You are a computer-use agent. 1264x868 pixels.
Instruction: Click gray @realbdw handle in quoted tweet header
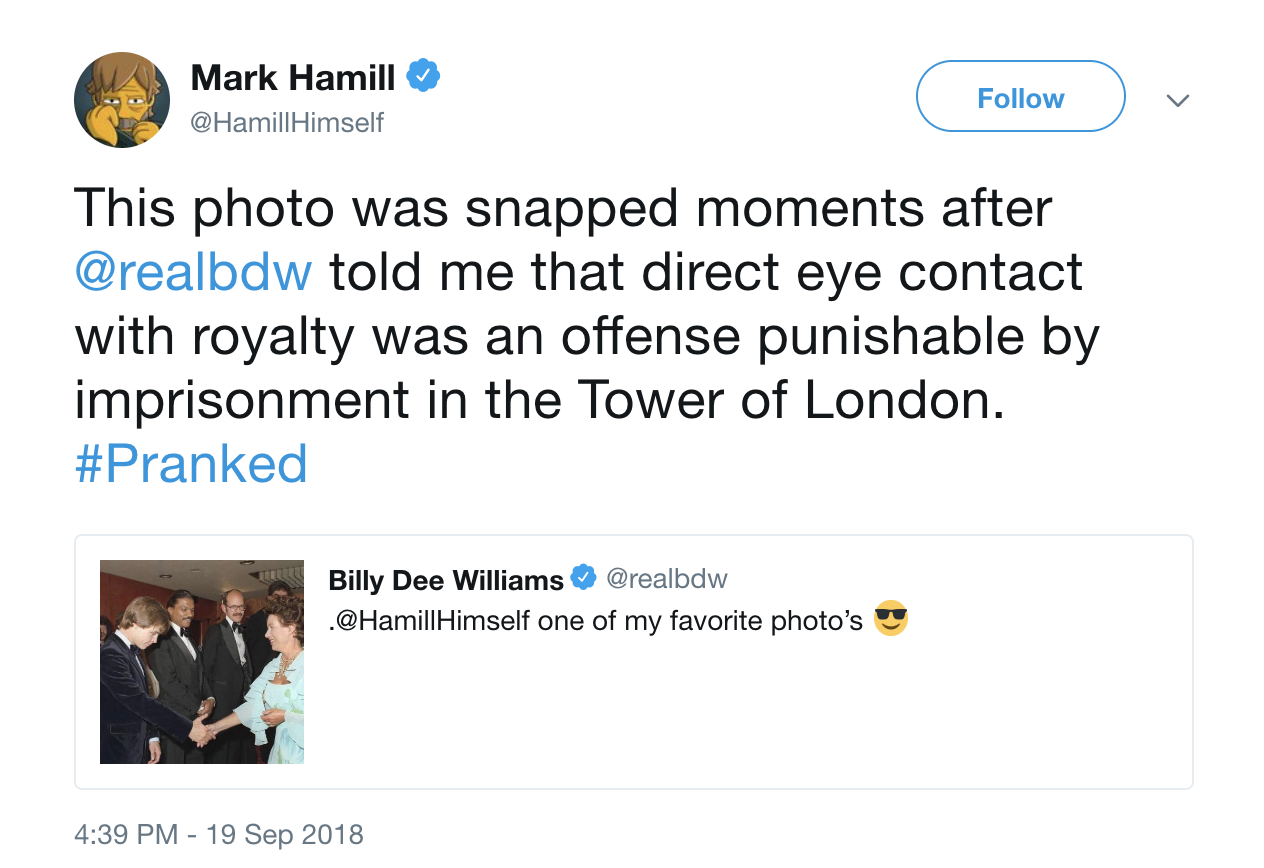click(x=667, y=579)
